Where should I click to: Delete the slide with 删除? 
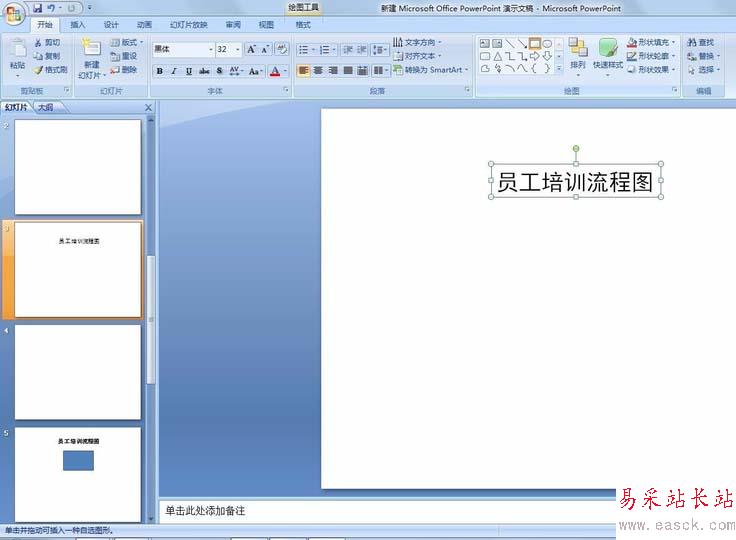(124, 70)
